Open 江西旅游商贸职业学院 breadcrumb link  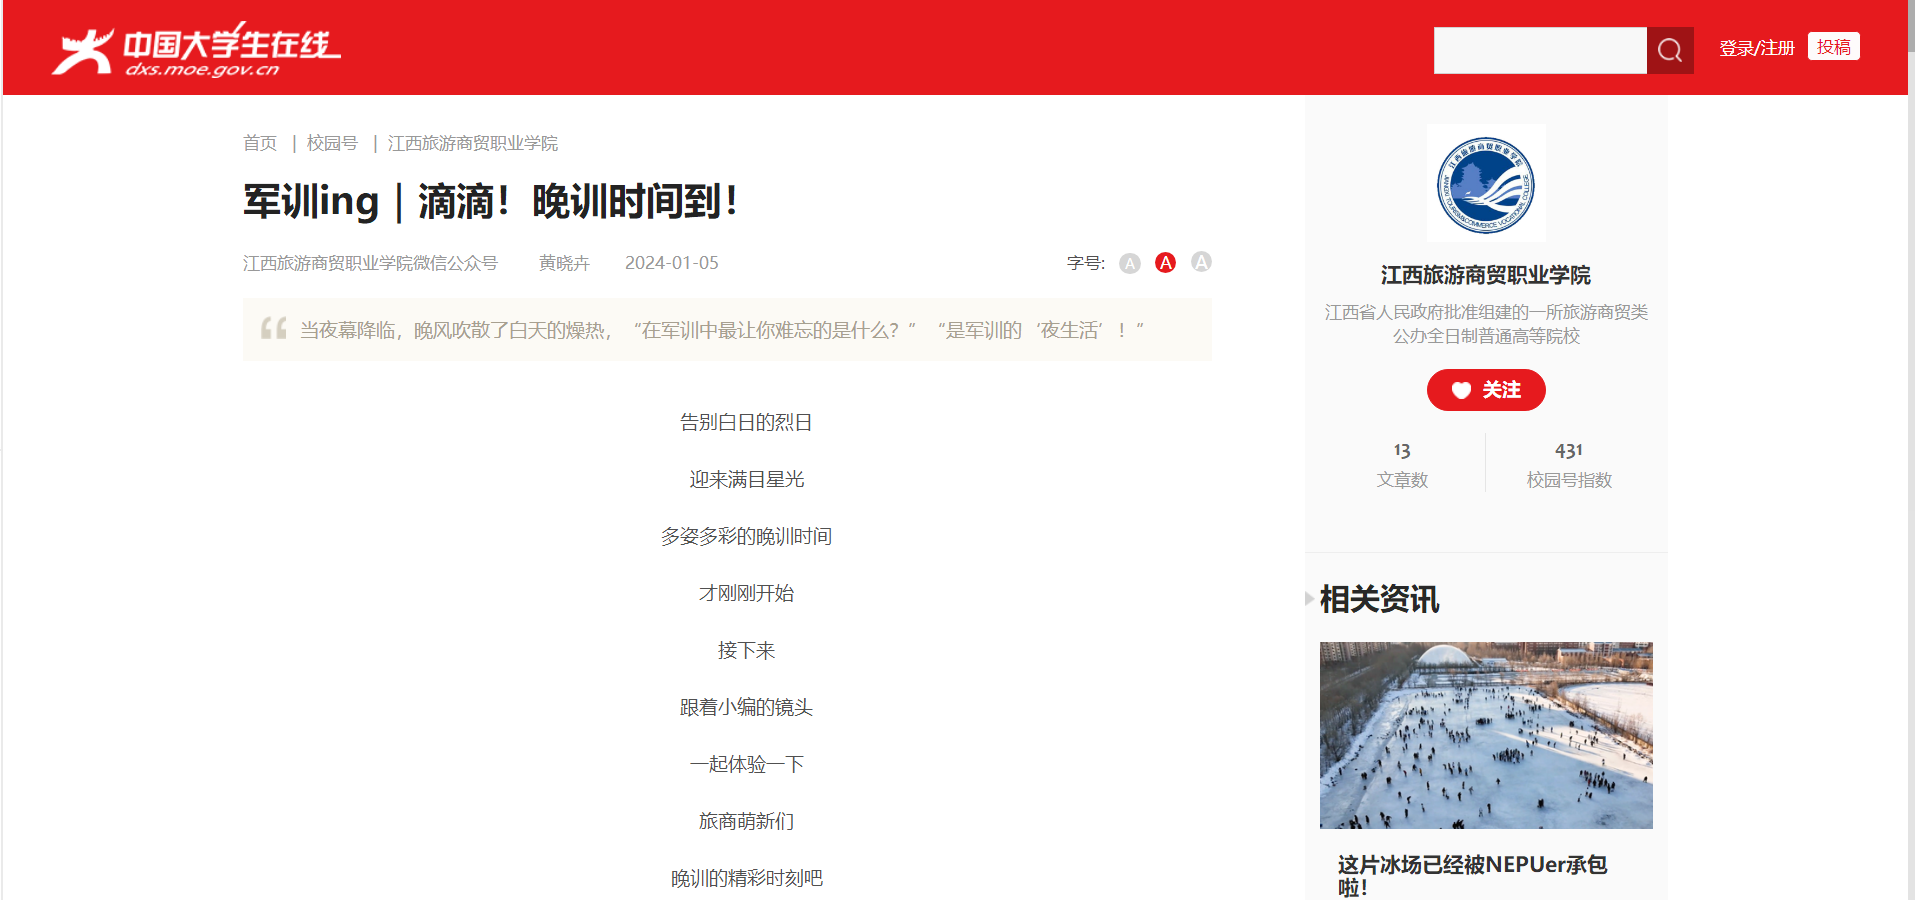[x=472, y=143]
